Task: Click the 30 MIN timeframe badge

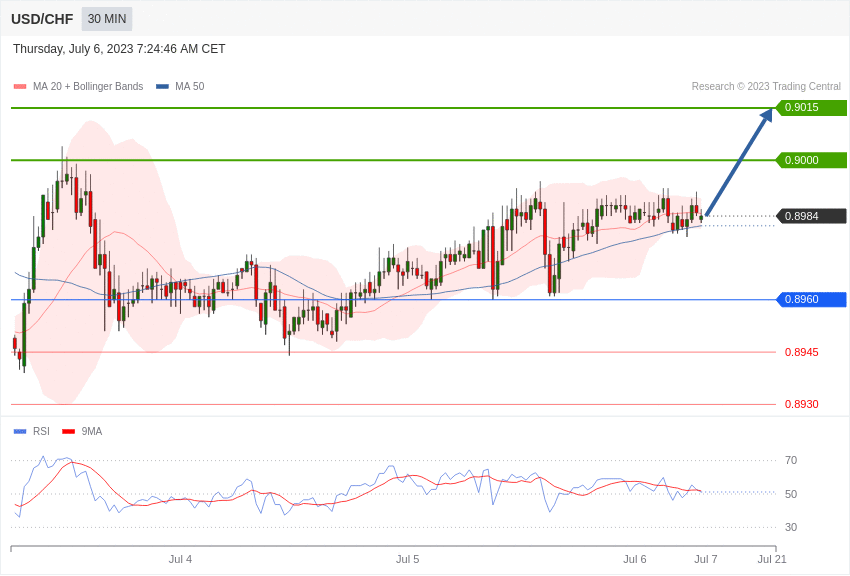Action: tap(107, 19)
